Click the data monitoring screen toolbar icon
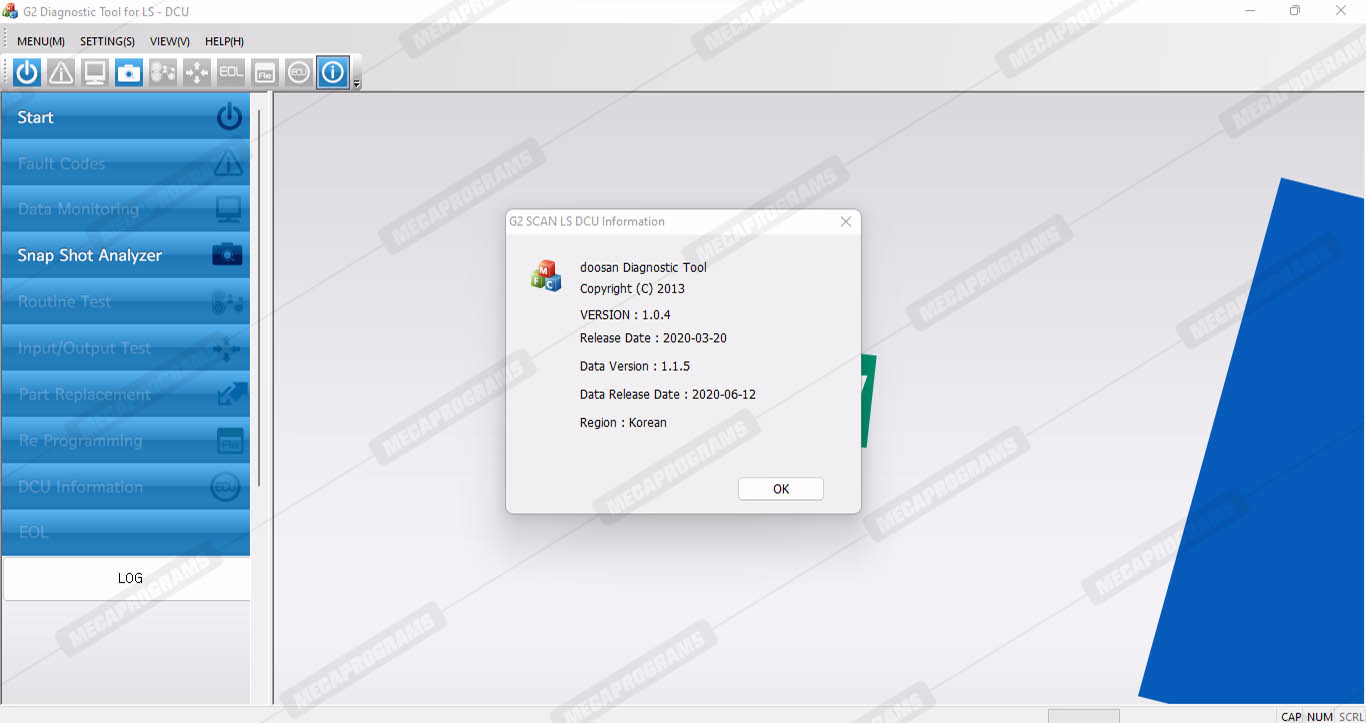This screenshot has width=1366, height=723. point(95,72)
